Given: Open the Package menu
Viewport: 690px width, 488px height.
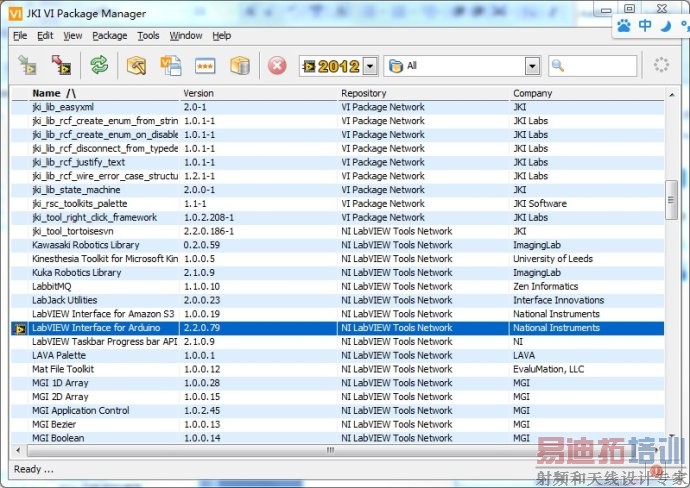Looking at the screenshot, I should (109, 36).
